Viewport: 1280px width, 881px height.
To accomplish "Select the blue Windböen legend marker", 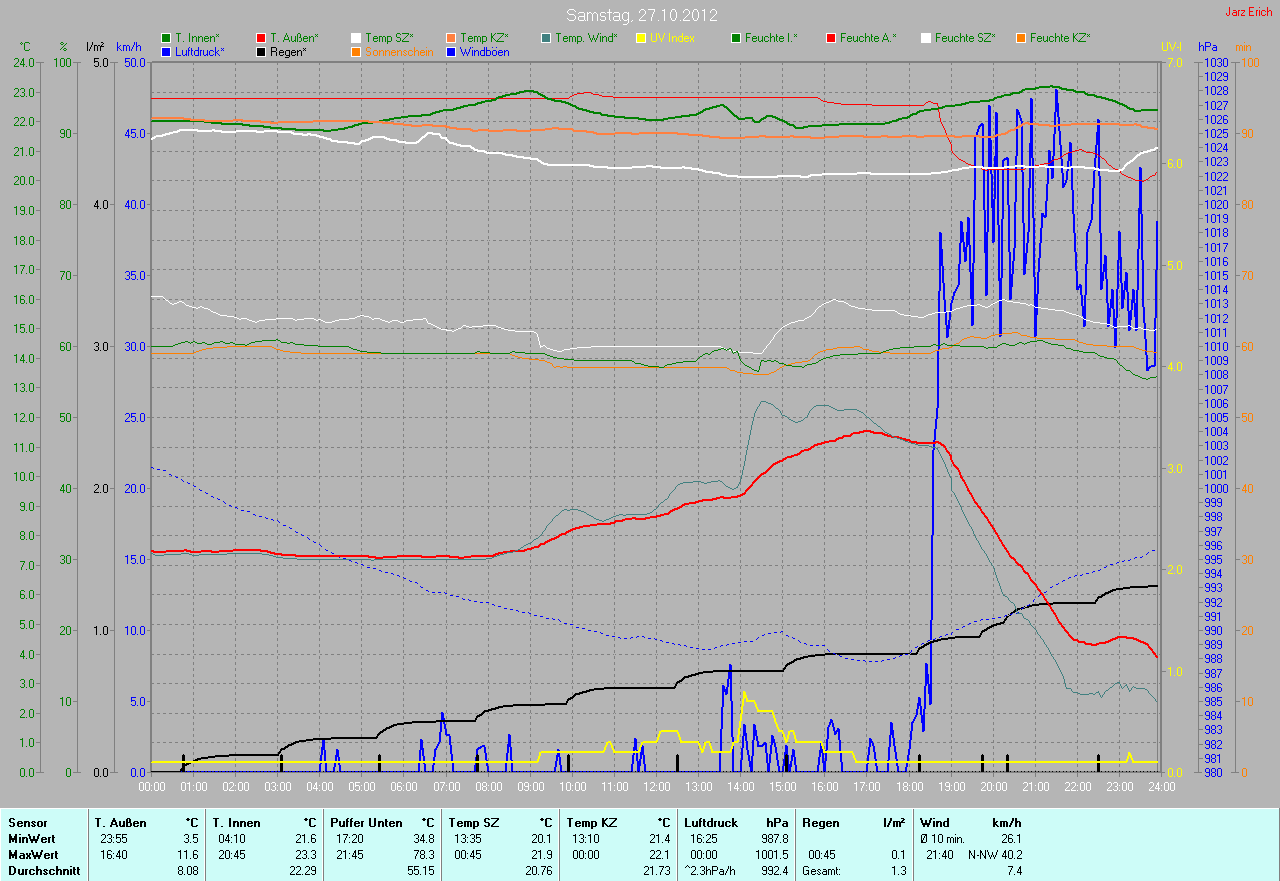I will pos(451,51).
